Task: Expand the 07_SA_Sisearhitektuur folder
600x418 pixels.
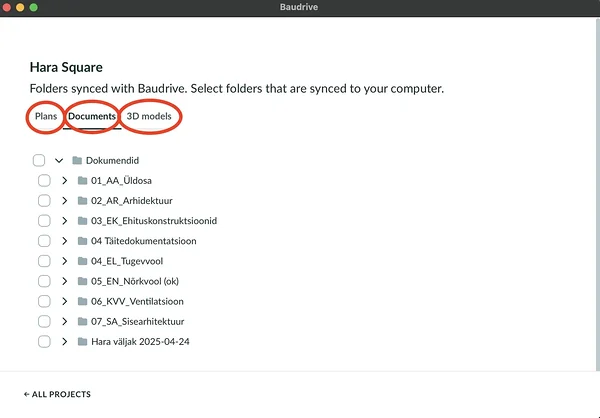Action: coord(64,321)
